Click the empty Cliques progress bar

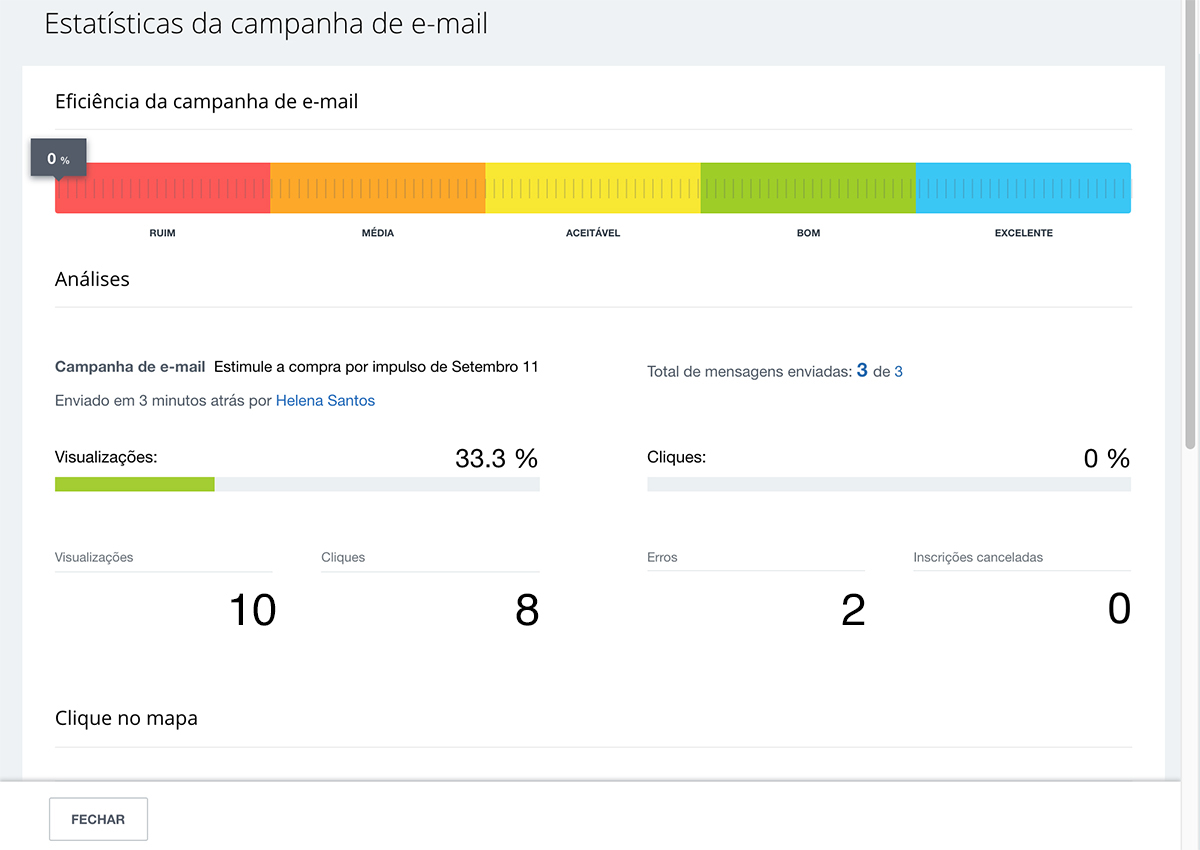pyautogui.click(x=888, y=484)
